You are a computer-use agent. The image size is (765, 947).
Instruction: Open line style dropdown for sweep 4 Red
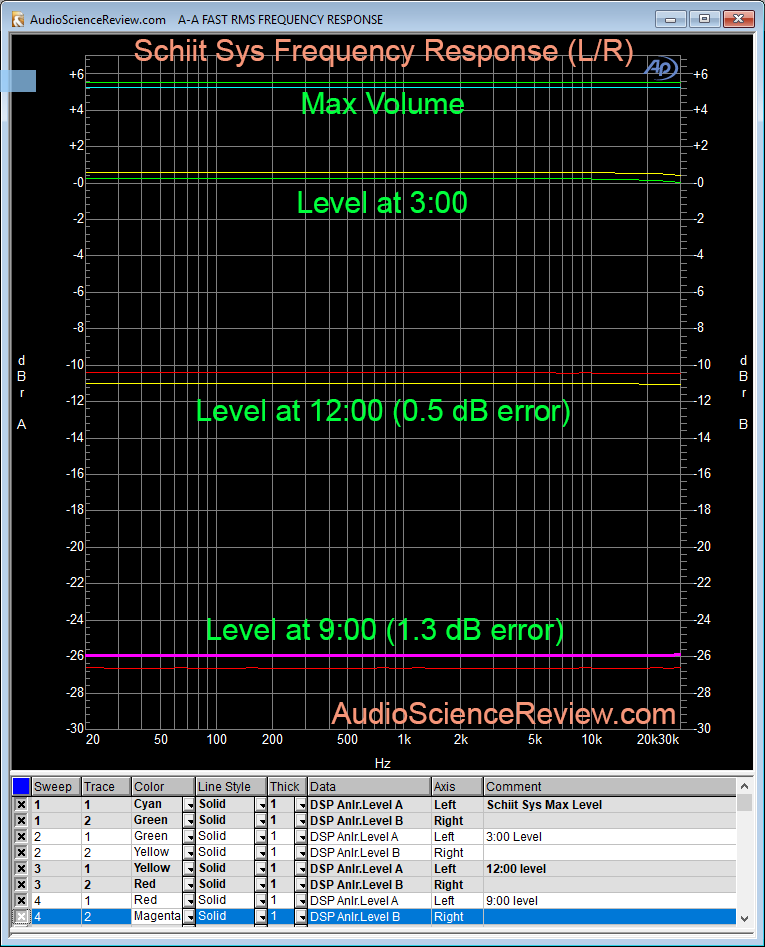261,900
